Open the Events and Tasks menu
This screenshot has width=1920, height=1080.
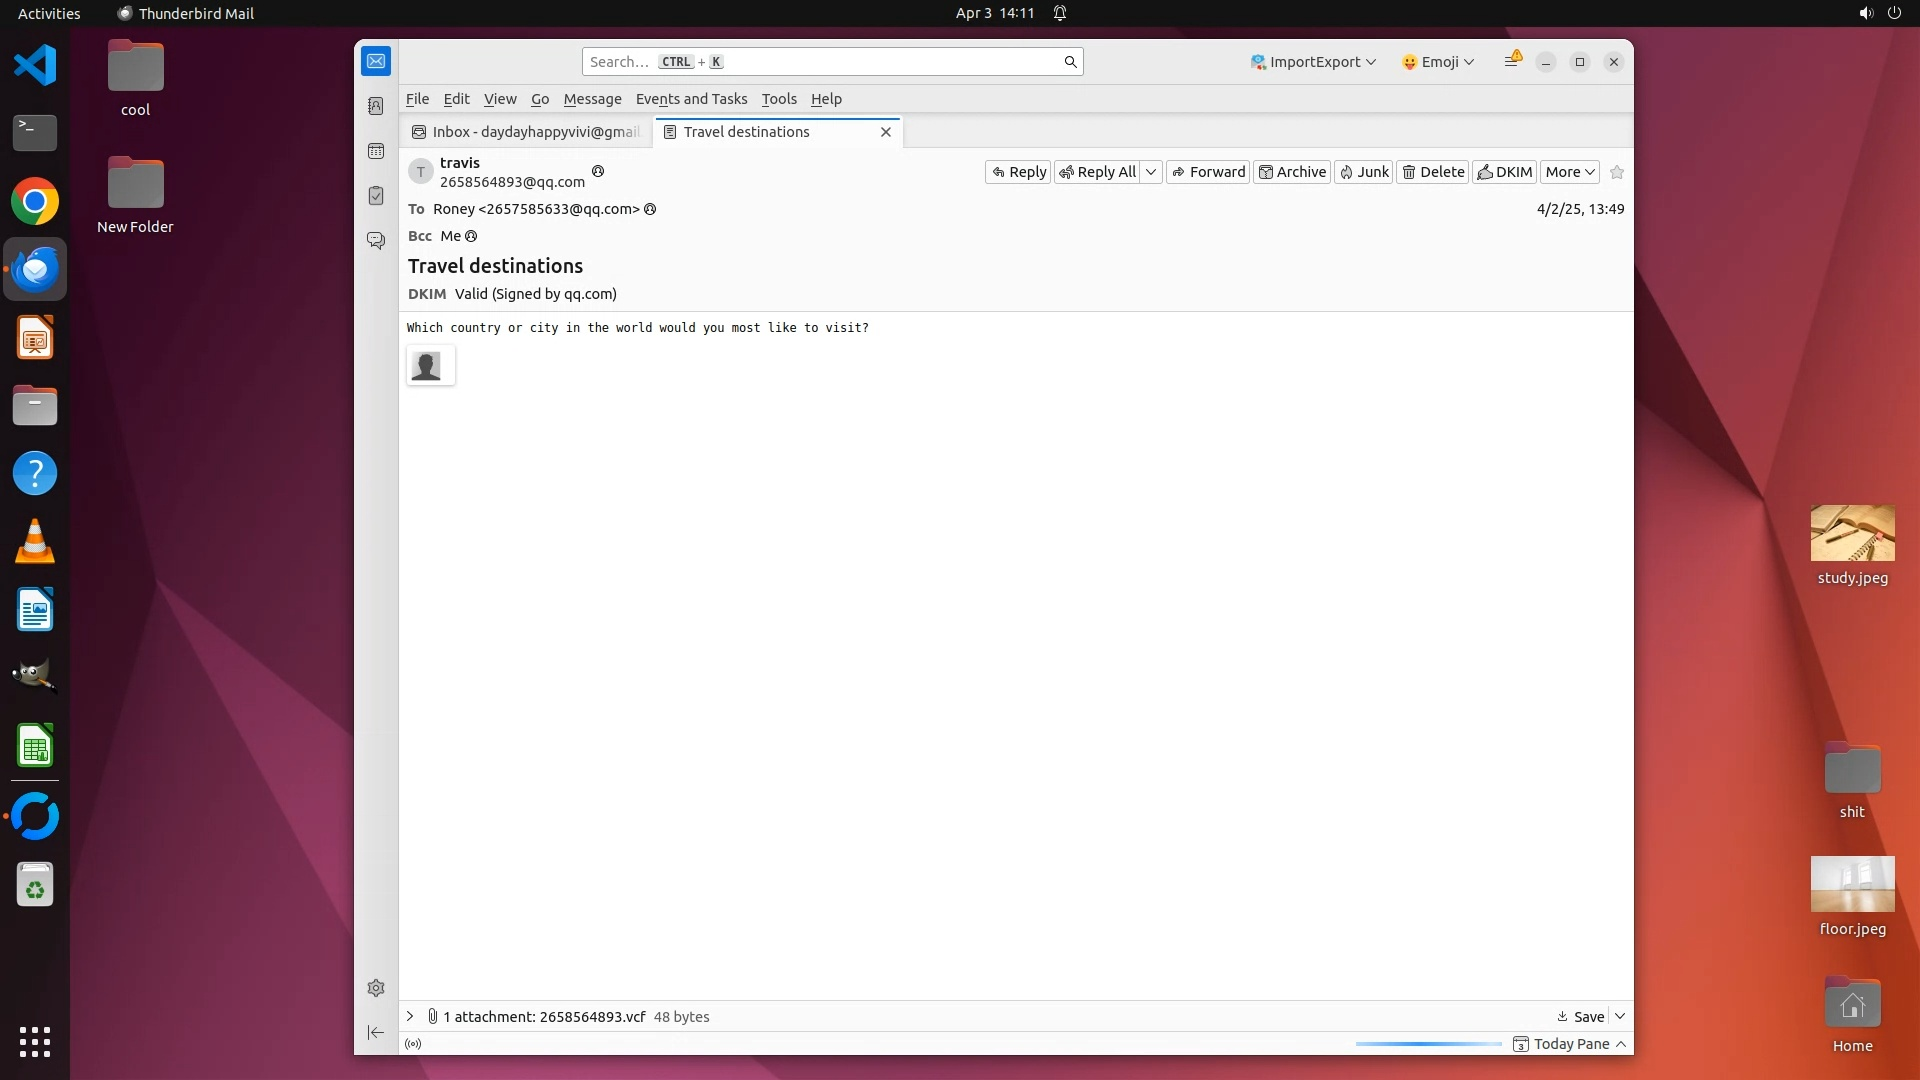pyautogui.click(x=691, y=99)
